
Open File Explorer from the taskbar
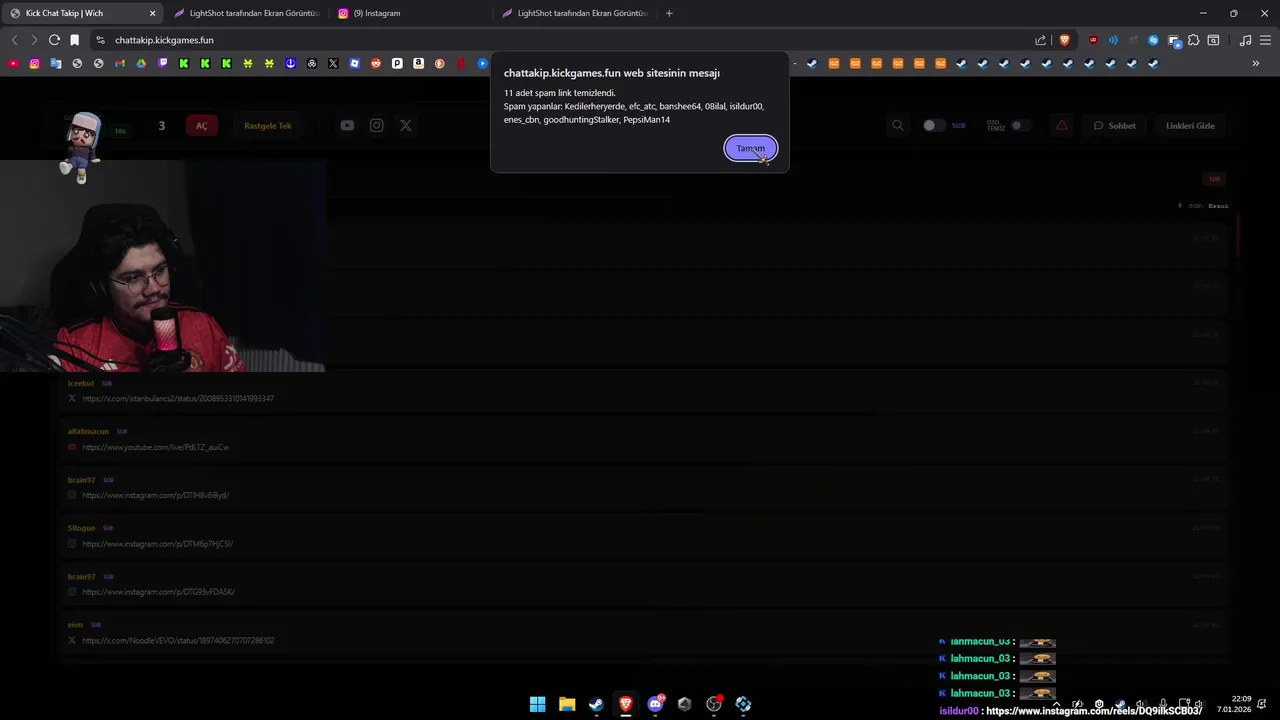click(567, 704)
